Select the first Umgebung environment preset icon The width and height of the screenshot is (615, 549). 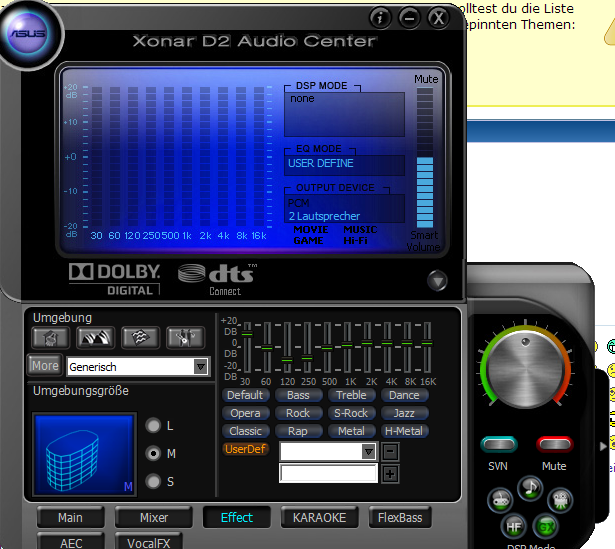[x=51, y=338]
